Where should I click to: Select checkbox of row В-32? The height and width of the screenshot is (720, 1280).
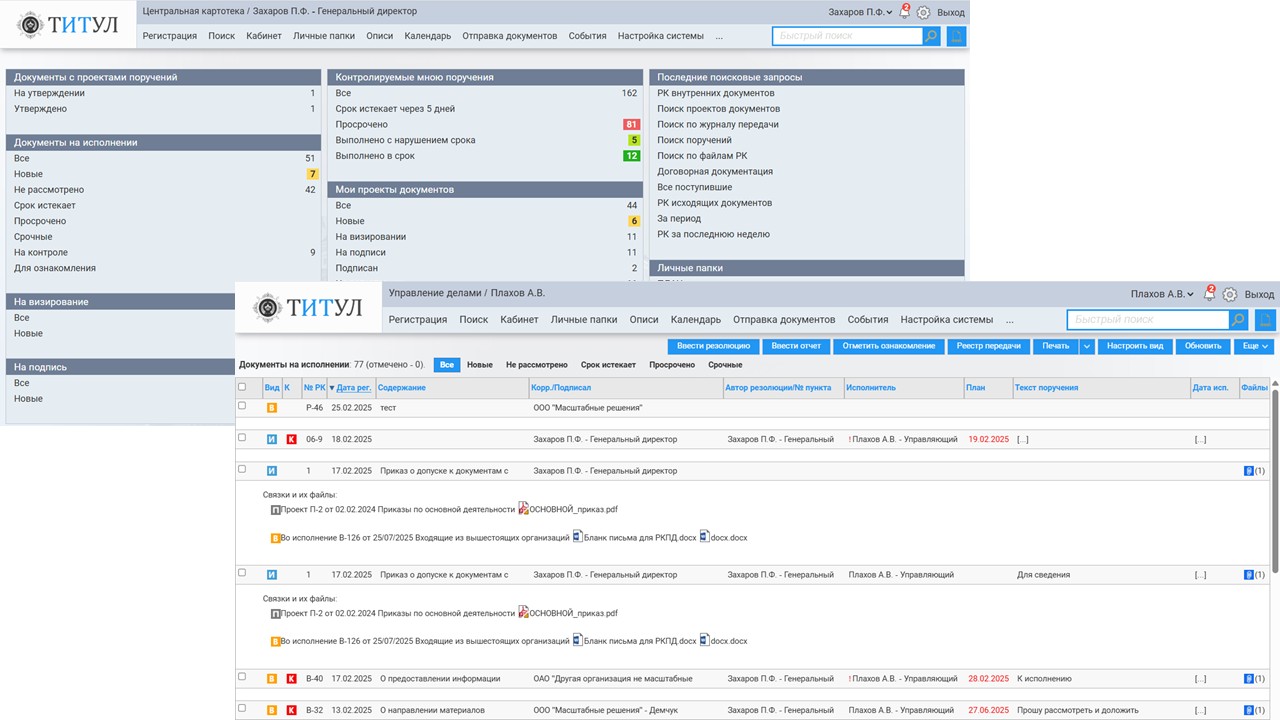coord(242,709)
